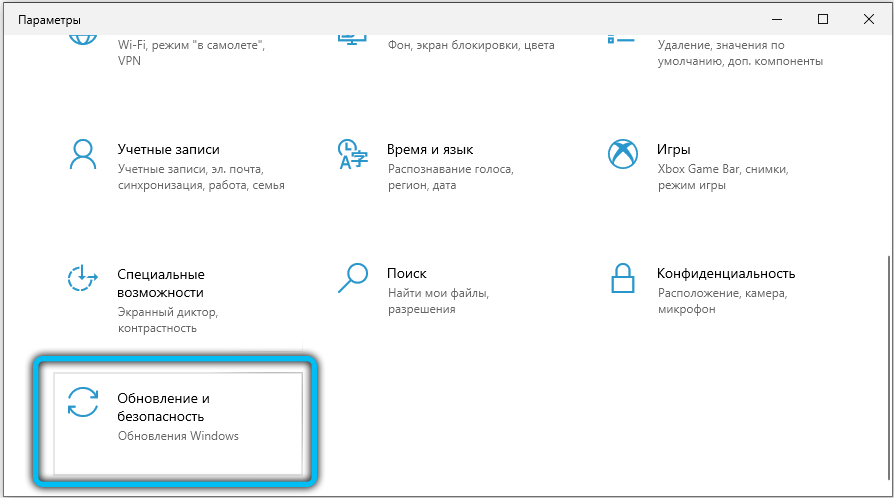Select the "Поиск" category title
Viewport: 894px width, 498px height.
pos(407,273)
